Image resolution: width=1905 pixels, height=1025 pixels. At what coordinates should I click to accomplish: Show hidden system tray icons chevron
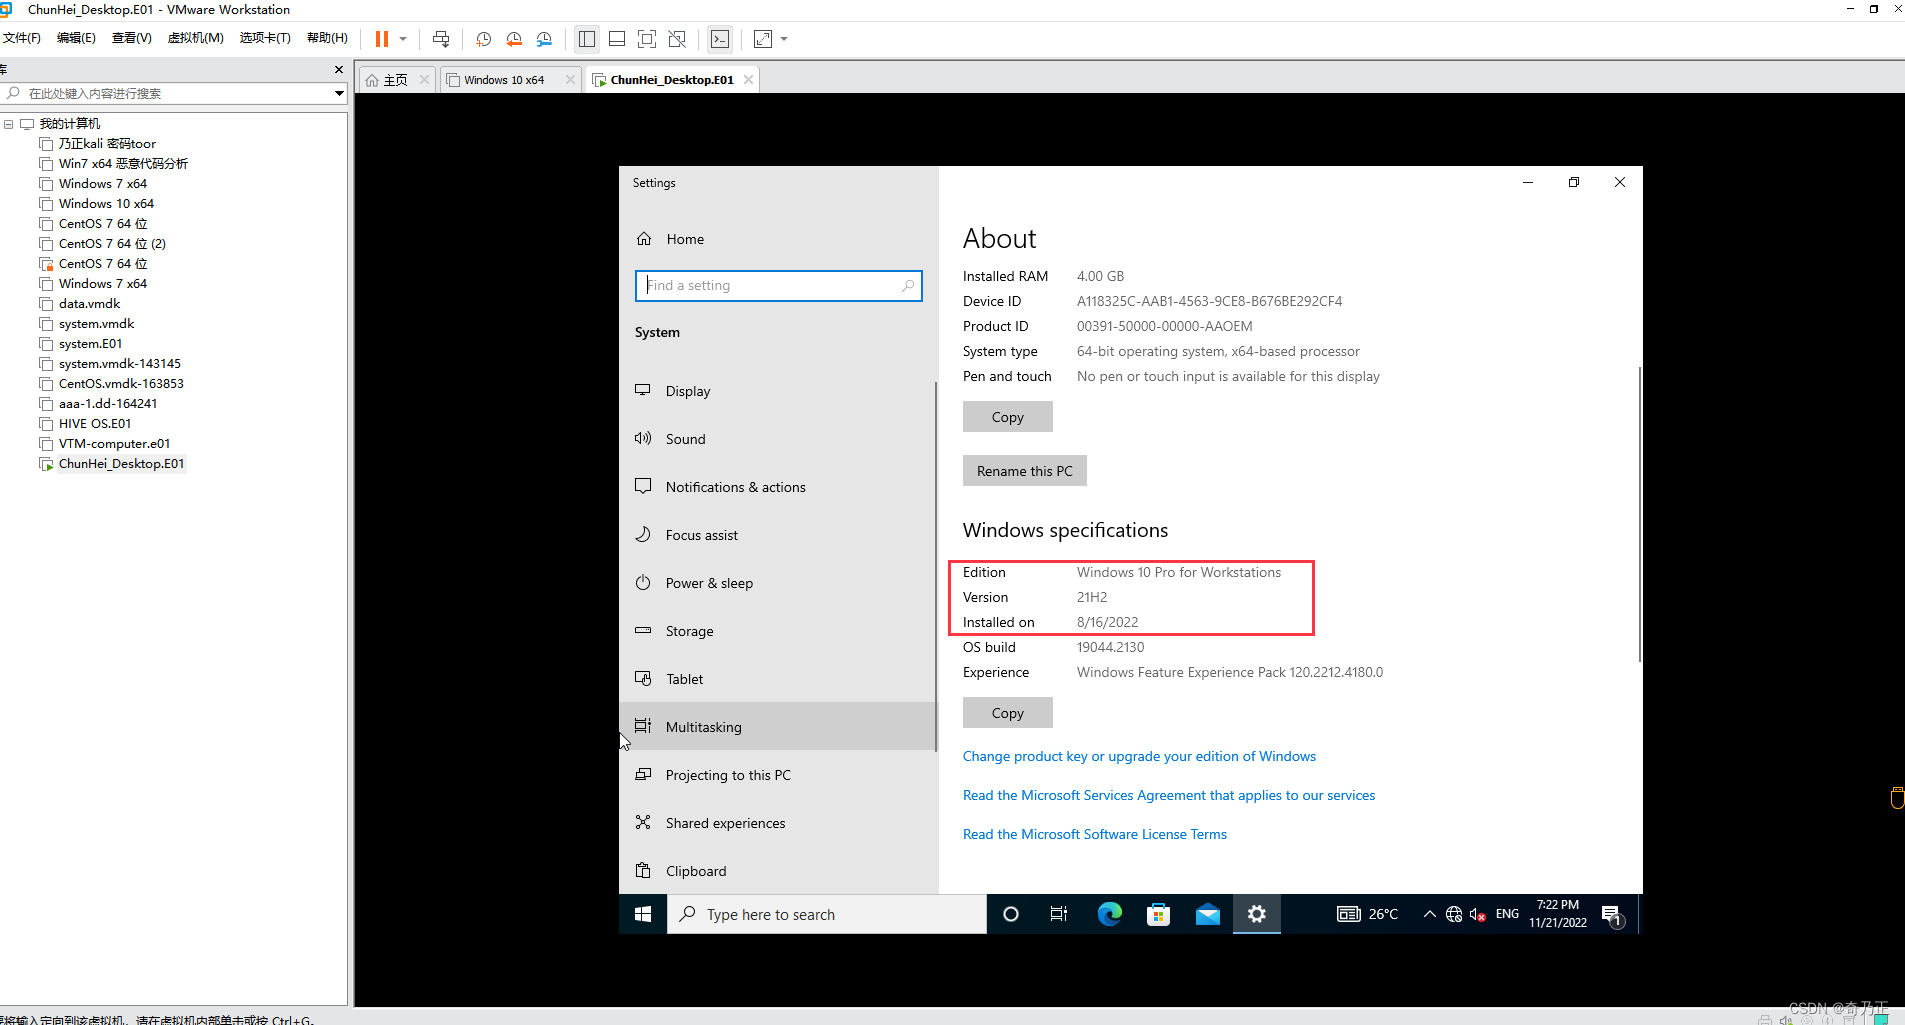(1429, 914)
